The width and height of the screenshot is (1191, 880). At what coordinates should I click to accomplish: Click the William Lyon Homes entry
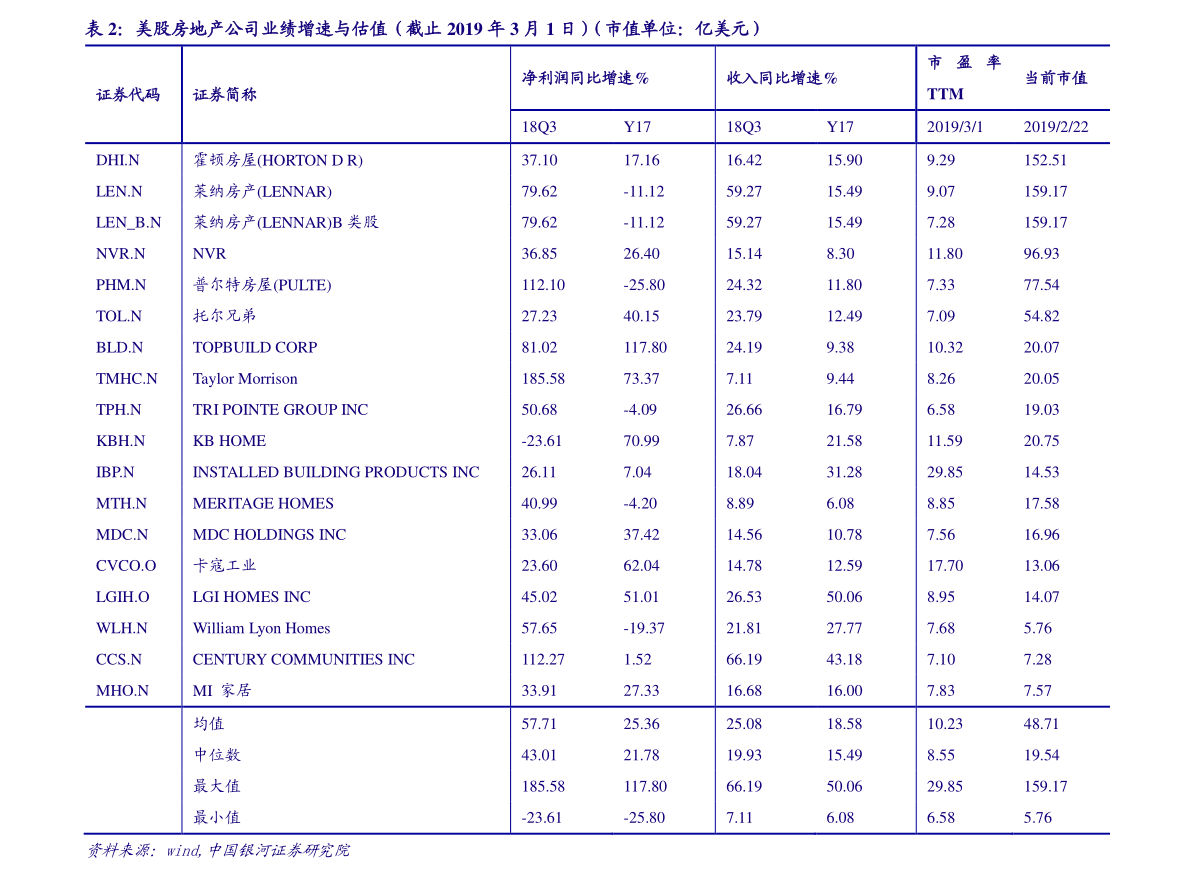click(261, 629)
